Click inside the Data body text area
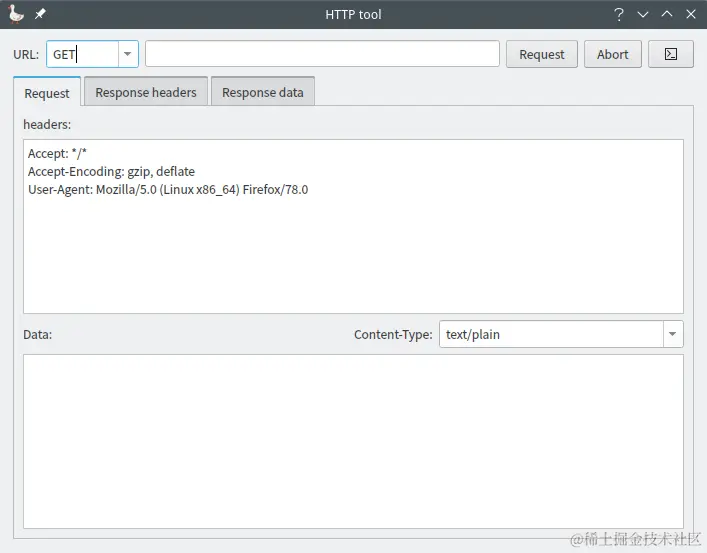This screenshot has height=553, width=707. click(x=354, y=441)
